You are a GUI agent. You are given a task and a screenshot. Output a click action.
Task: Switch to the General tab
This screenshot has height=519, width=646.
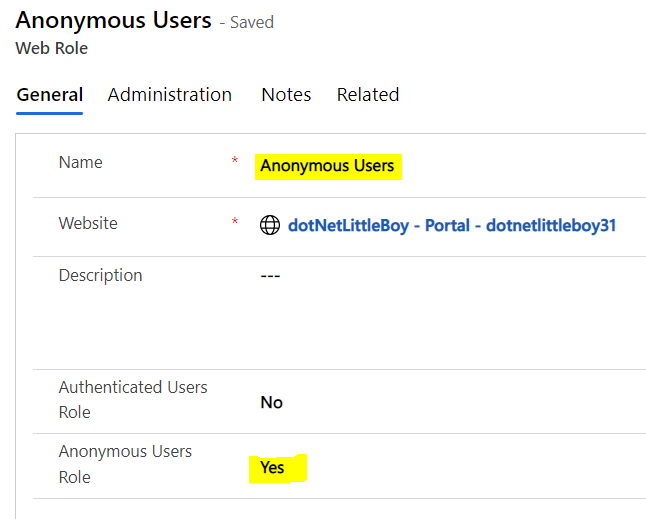coord(49,95)
